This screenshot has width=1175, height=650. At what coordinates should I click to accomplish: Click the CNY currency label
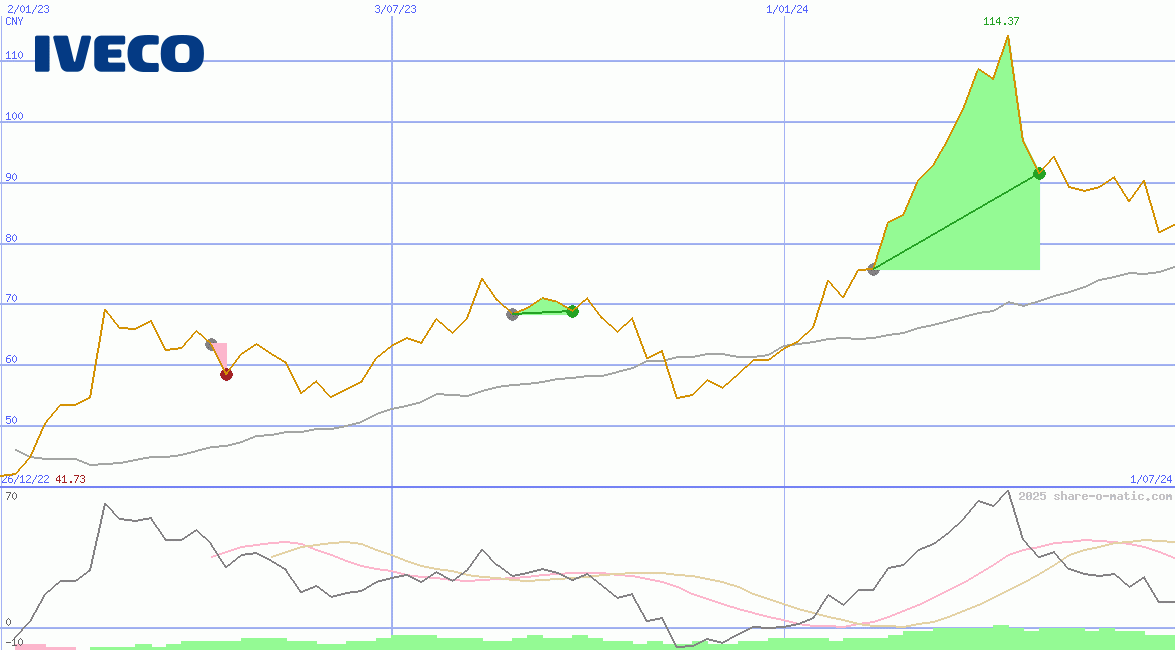coord(14,21)
